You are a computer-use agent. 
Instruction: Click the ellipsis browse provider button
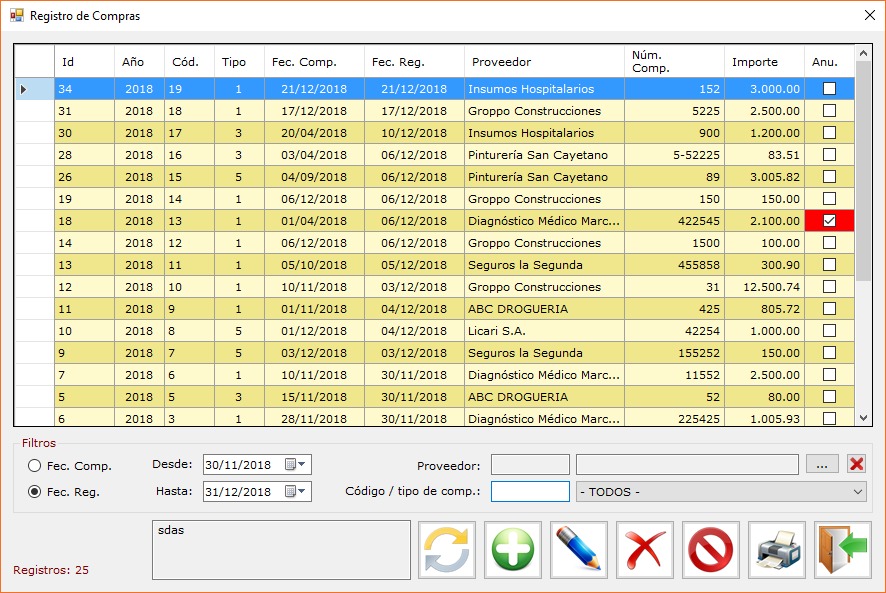pos(822,465)
